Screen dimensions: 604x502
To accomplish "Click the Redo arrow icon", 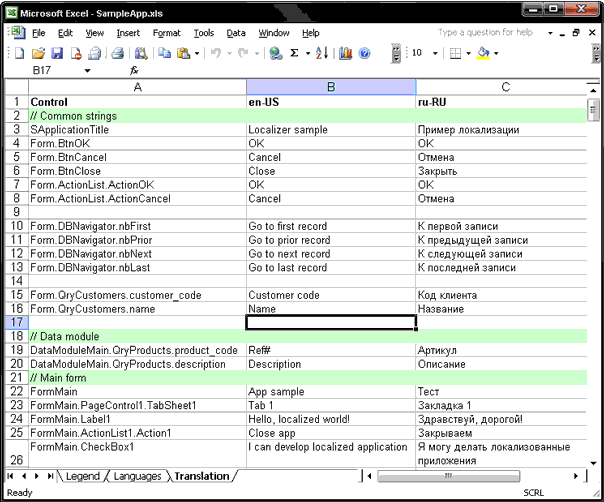I will coord(243,53).
